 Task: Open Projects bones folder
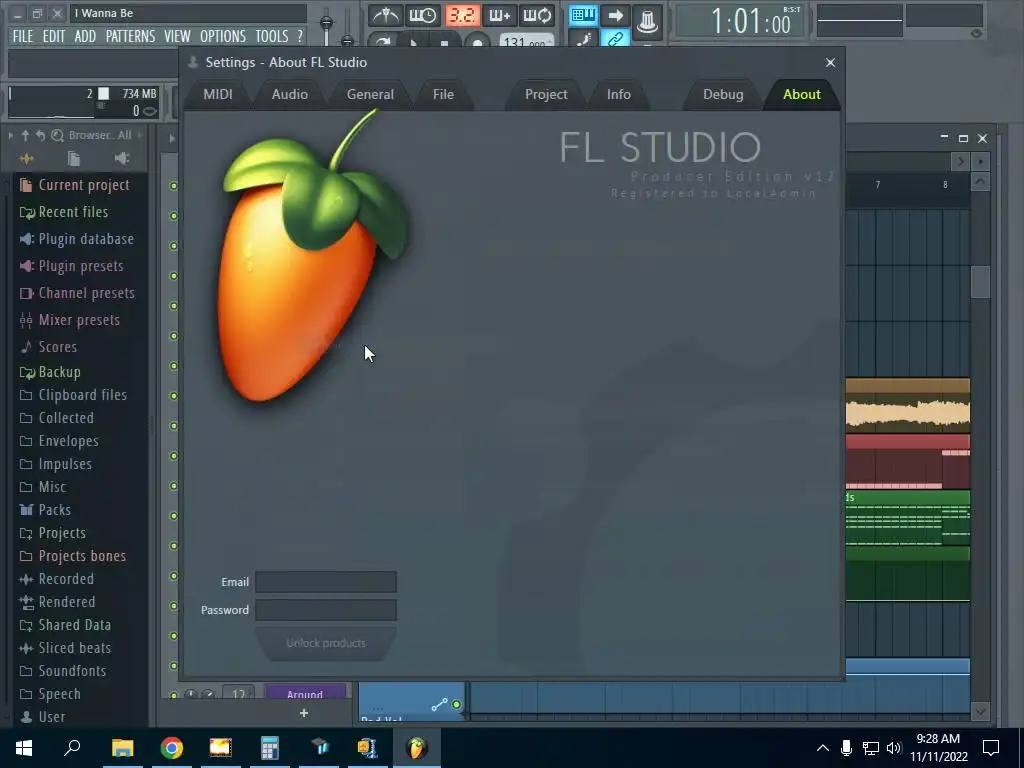72,556
